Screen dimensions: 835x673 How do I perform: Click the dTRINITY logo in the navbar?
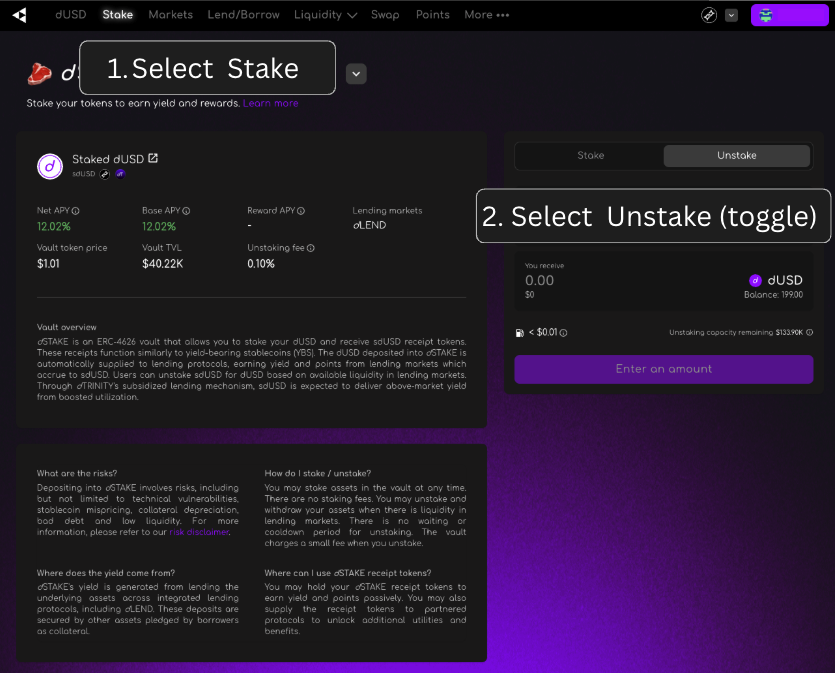(20, 15)
